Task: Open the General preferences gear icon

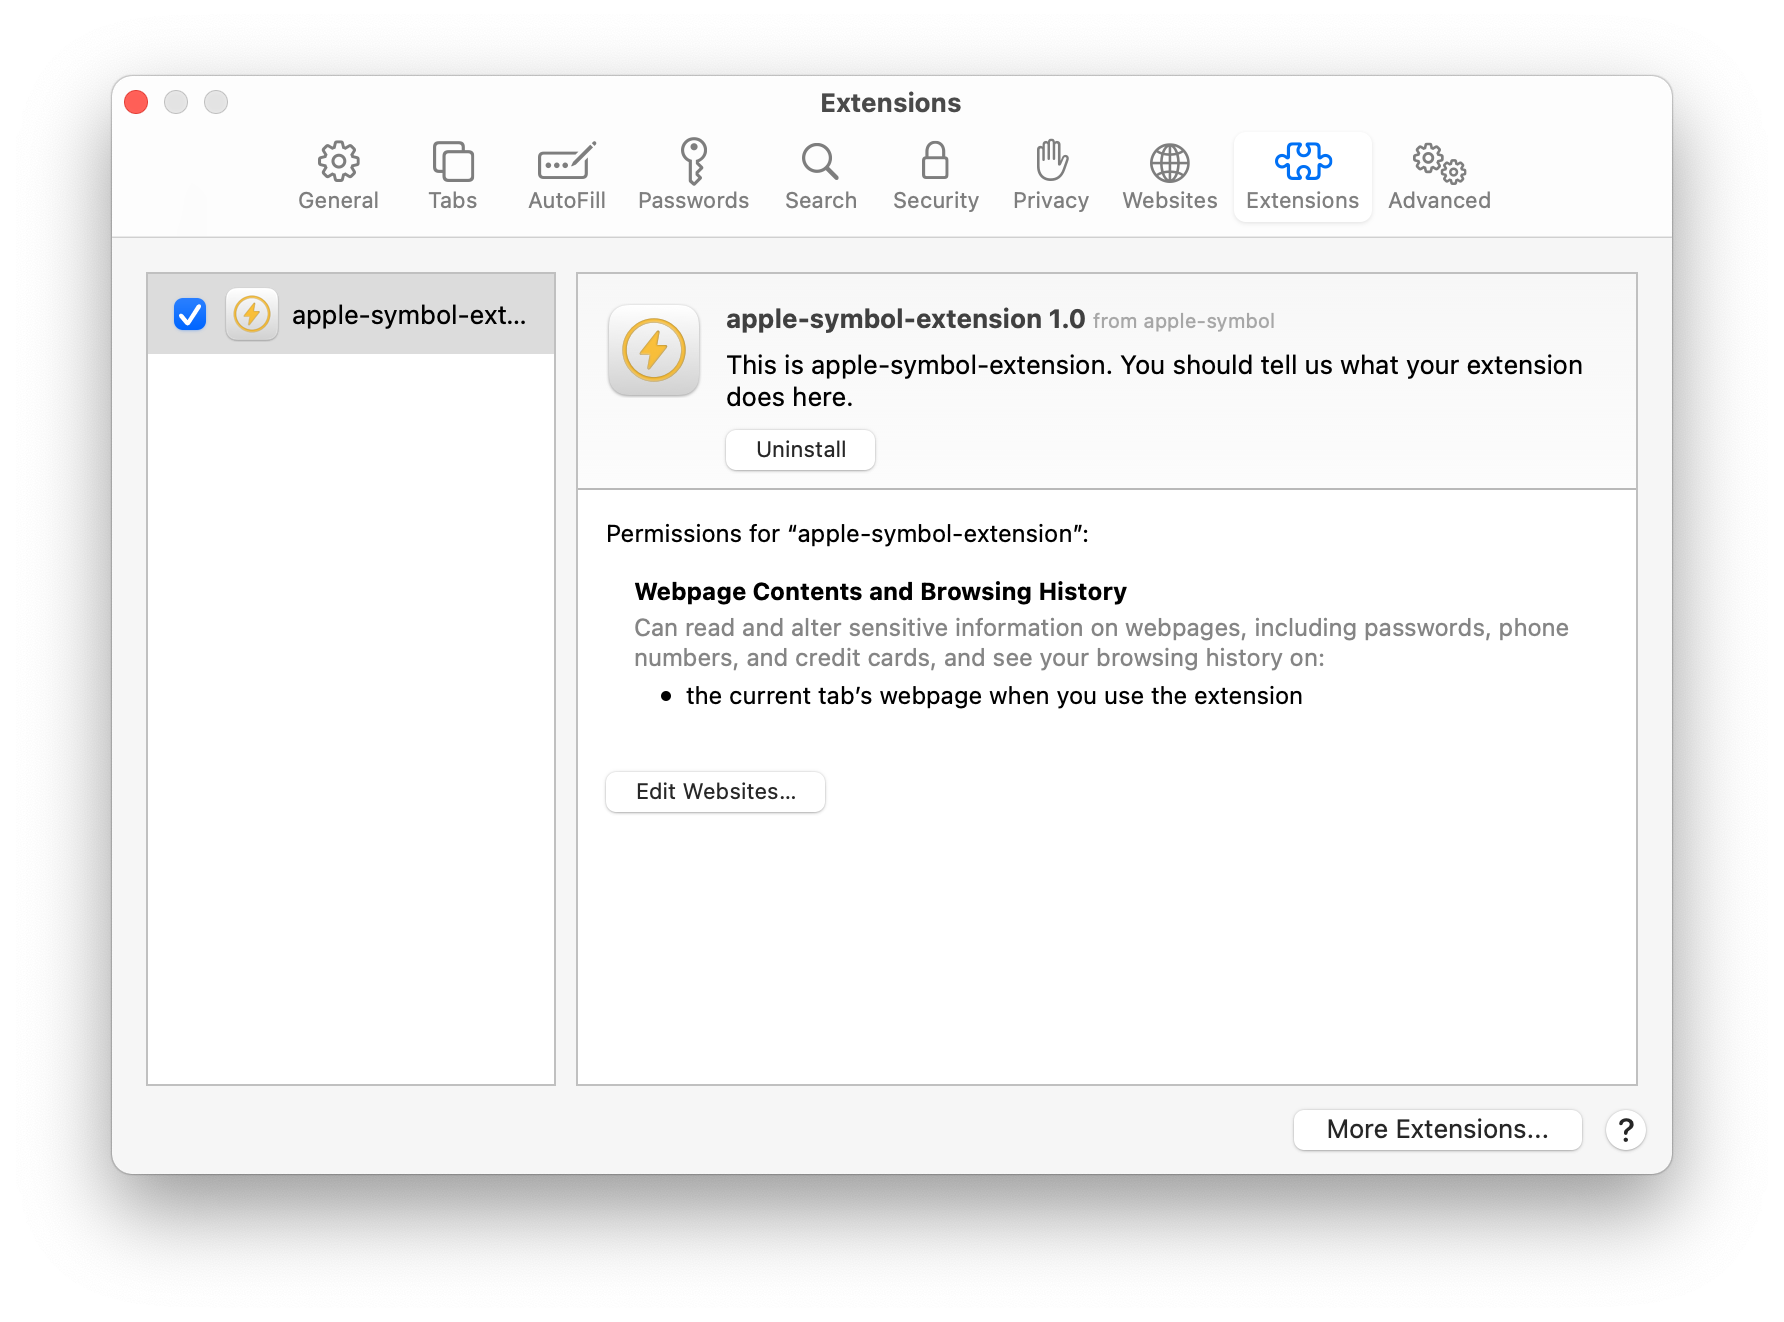Action: 338,176
